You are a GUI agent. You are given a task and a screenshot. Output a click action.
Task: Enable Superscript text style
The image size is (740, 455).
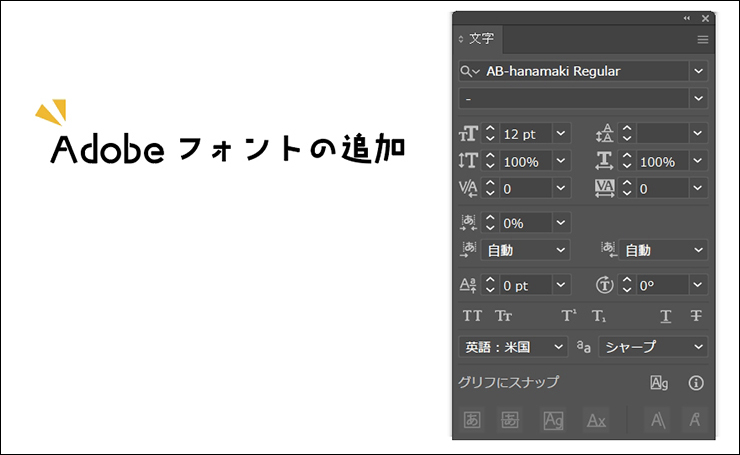coord(569,316)
